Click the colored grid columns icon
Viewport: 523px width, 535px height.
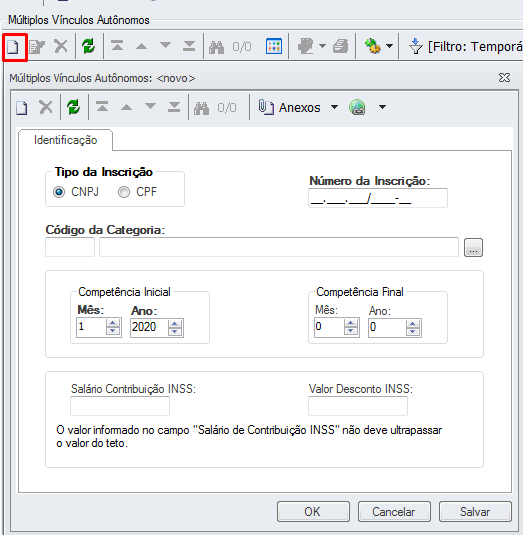[274, 46]
